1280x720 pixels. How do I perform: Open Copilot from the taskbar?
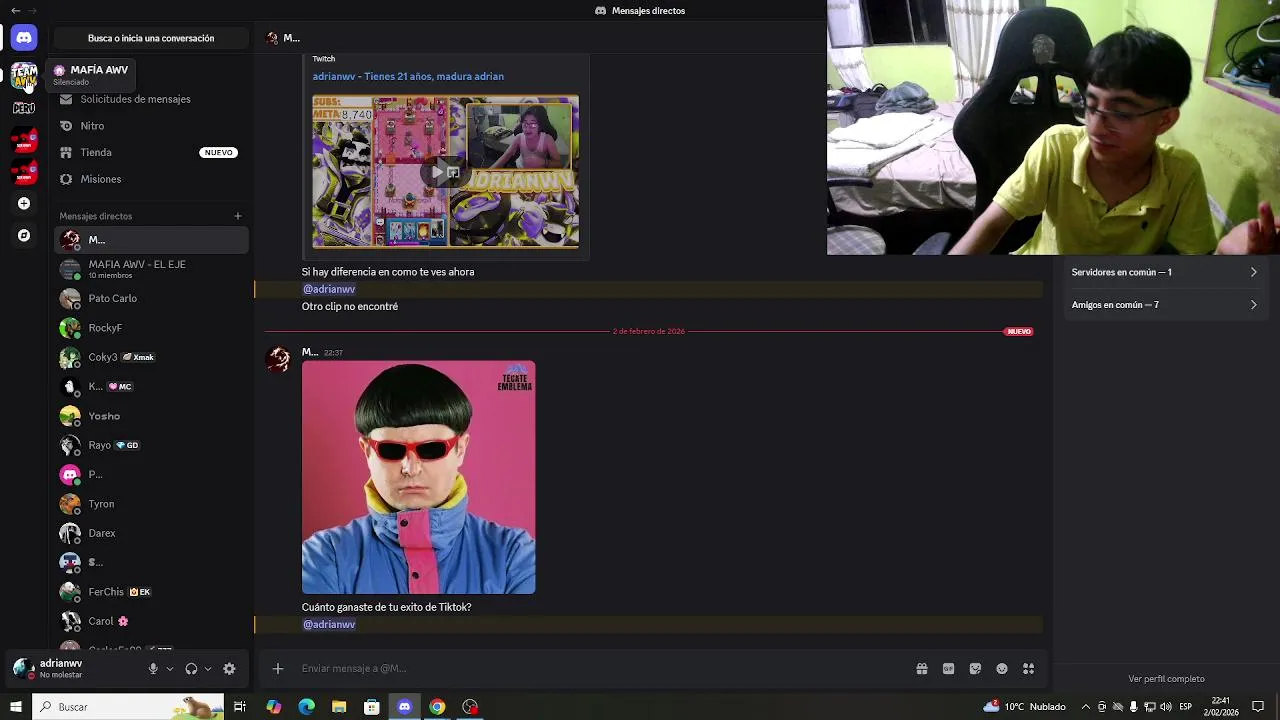point(273,707)
